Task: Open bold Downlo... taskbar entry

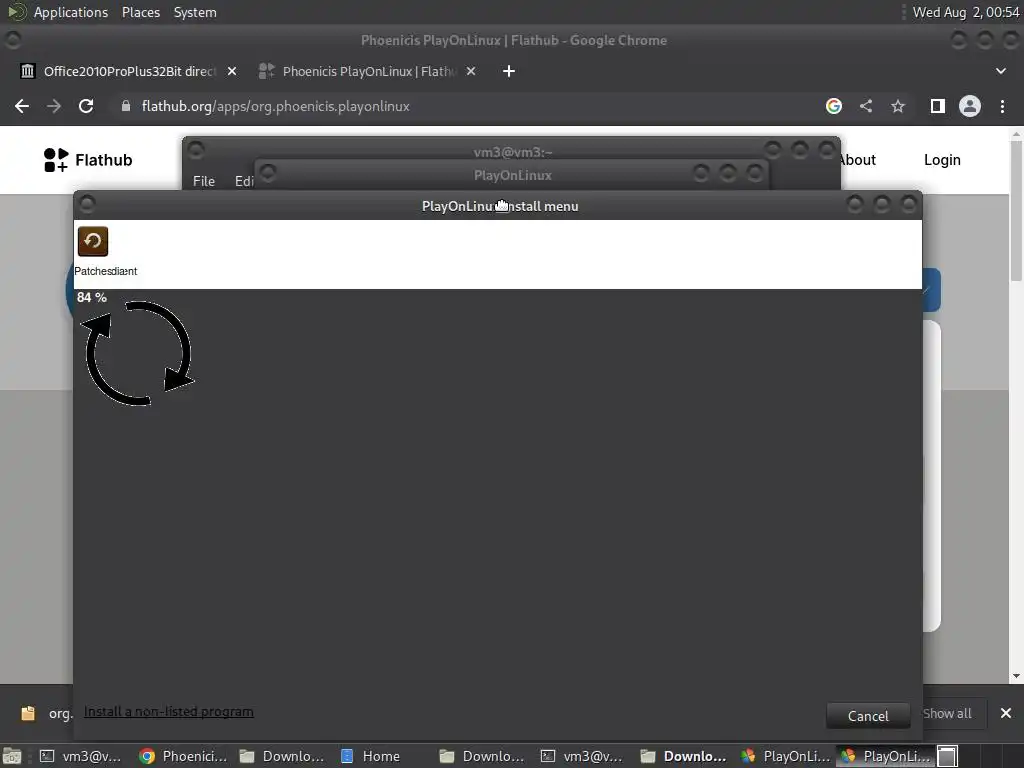Action: click(x=684, y=756)
